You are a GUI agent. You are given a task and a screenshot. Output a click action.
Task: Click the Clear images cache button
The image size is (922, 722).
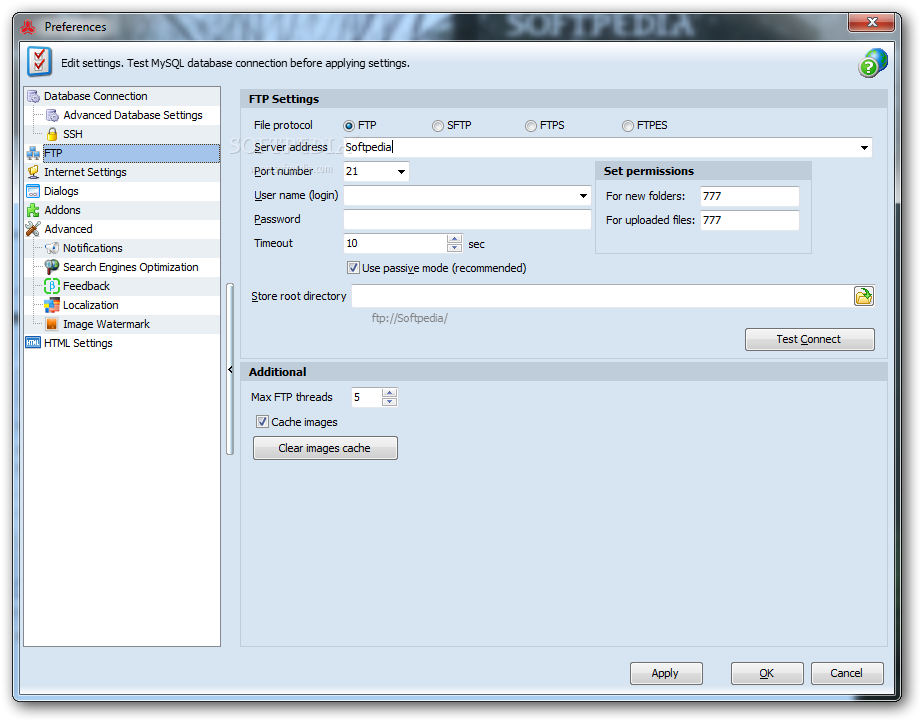(325, 448)
